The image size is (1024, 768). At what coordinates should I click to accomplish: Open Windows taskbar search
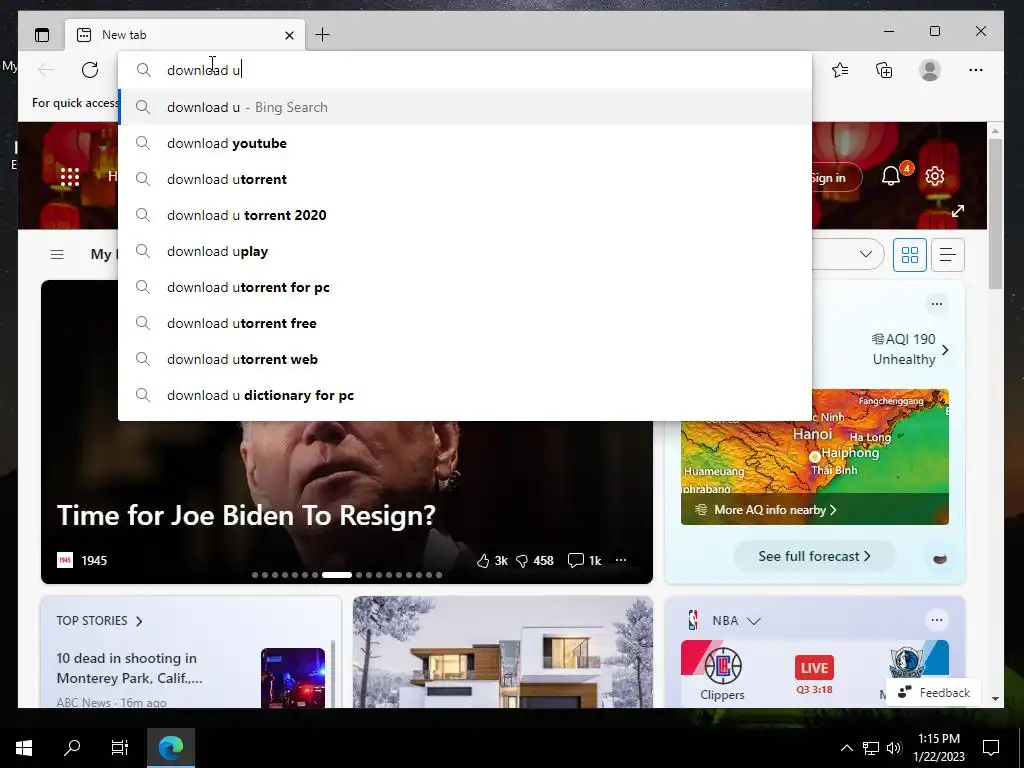click(72, 747)
